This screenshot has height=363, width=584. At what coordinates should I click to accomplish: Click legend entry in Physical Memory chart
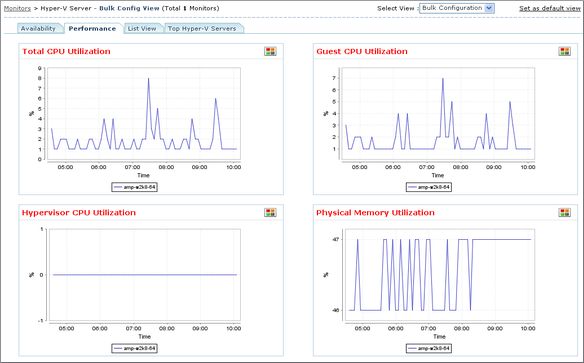click(429, 348)
